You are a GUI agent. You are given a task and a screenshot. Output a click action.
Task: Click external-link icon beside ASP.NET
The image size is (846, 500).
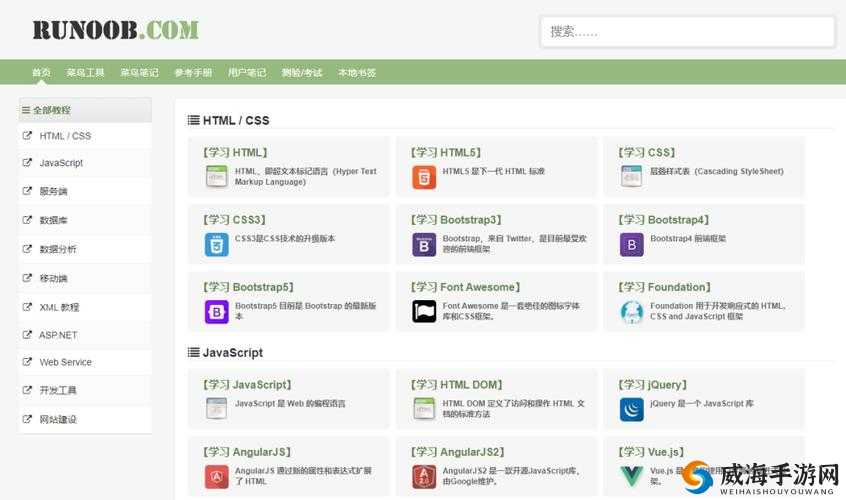(x=27, y=334)
